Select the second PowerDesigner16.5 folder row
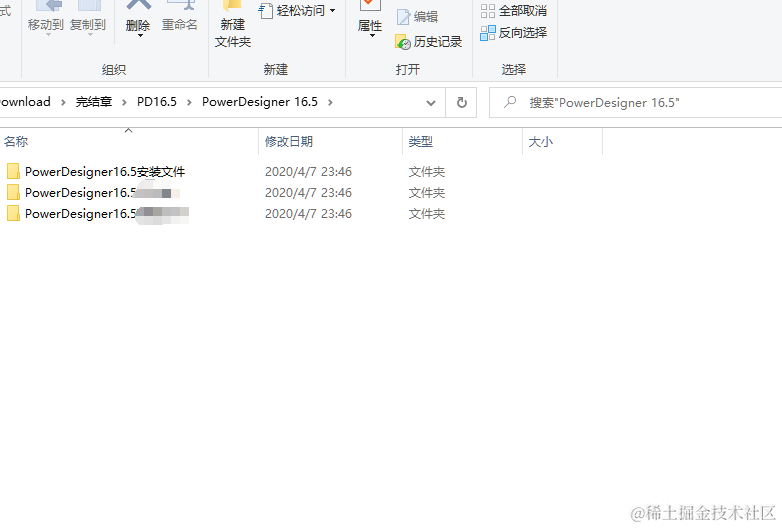 coord(224,192)
